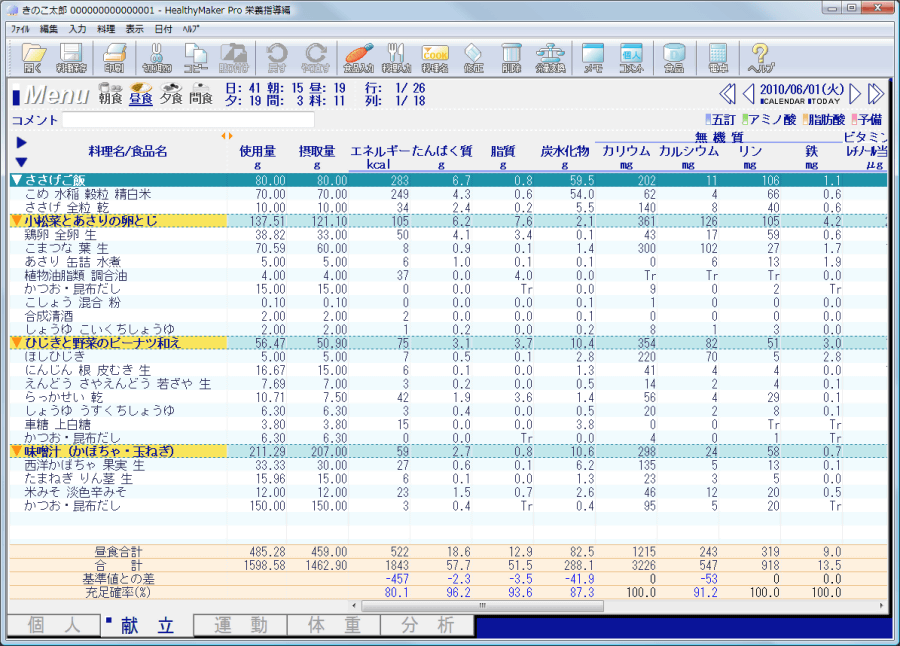
Task: Open food input via the carrot icon
Action: pos(359,58)
